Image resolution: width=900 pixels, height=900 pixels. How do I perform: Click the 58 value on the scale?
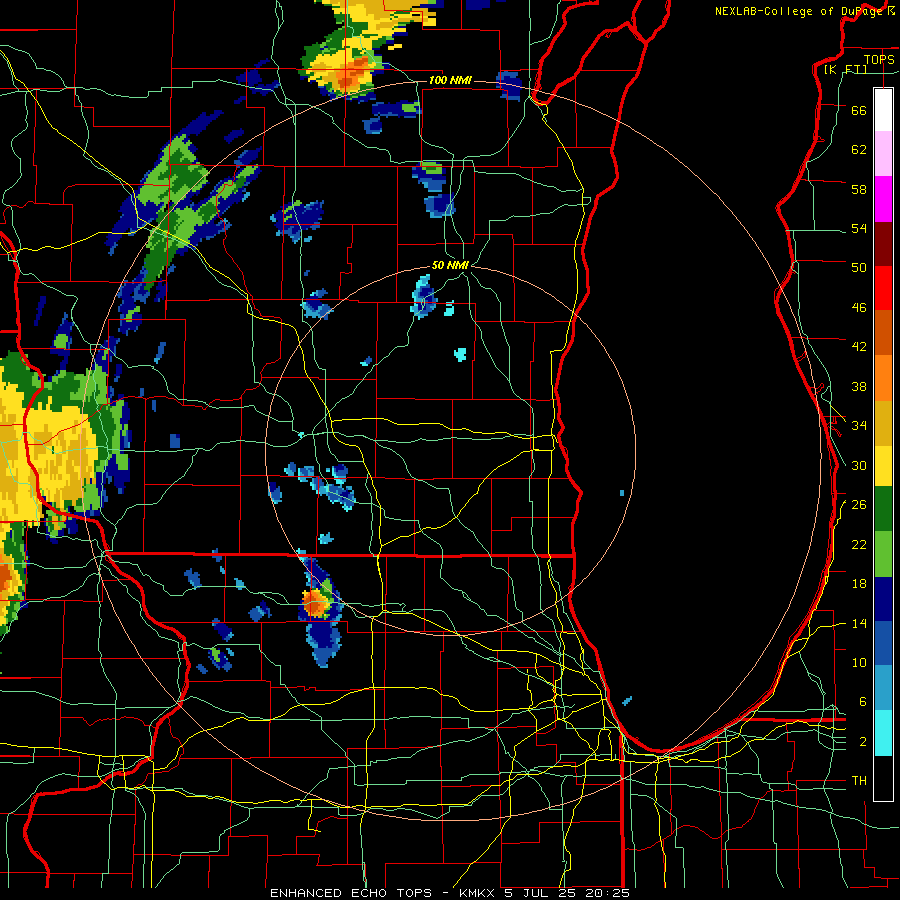(x=859, y=189)
